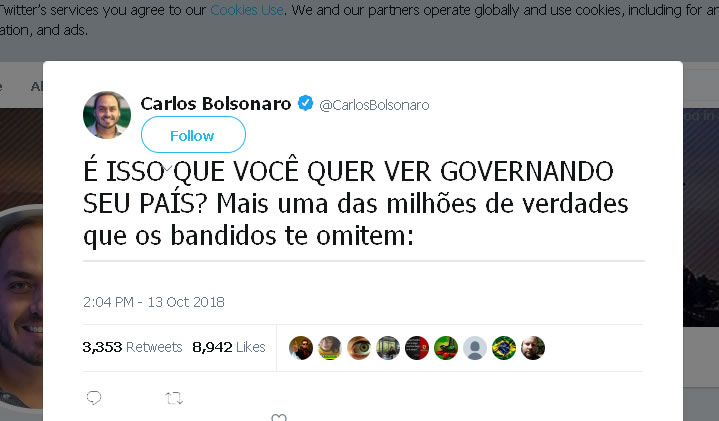Click the reply speech bubble icon

tap(94, 398)
